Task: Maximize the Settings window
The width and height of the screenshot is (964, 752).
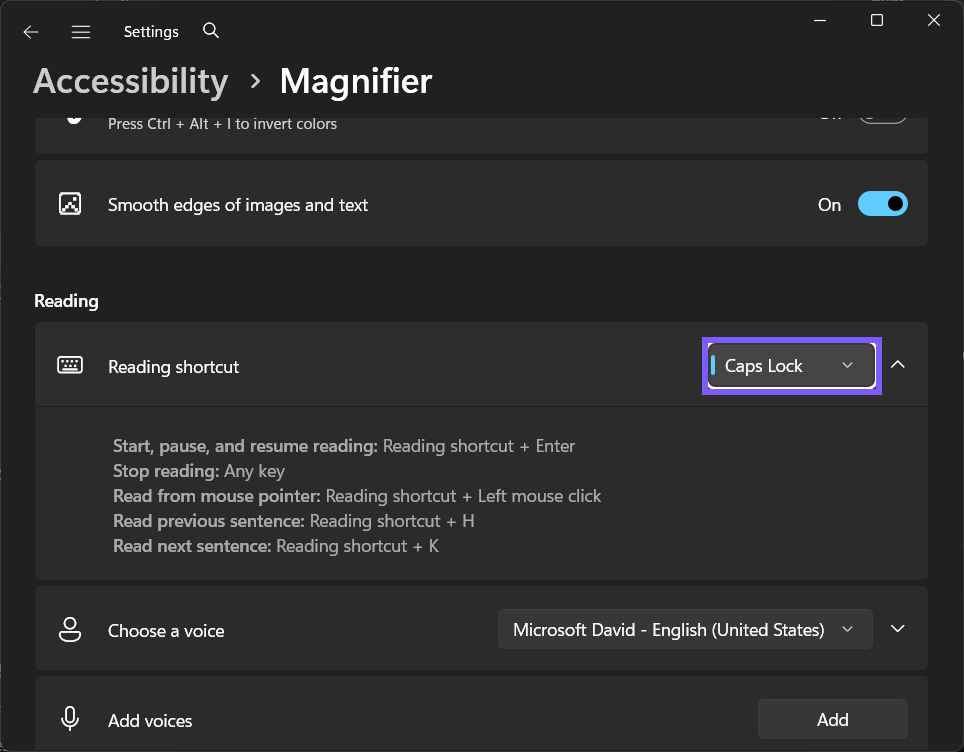Action: pyautogui.click(x=877, y=20)
